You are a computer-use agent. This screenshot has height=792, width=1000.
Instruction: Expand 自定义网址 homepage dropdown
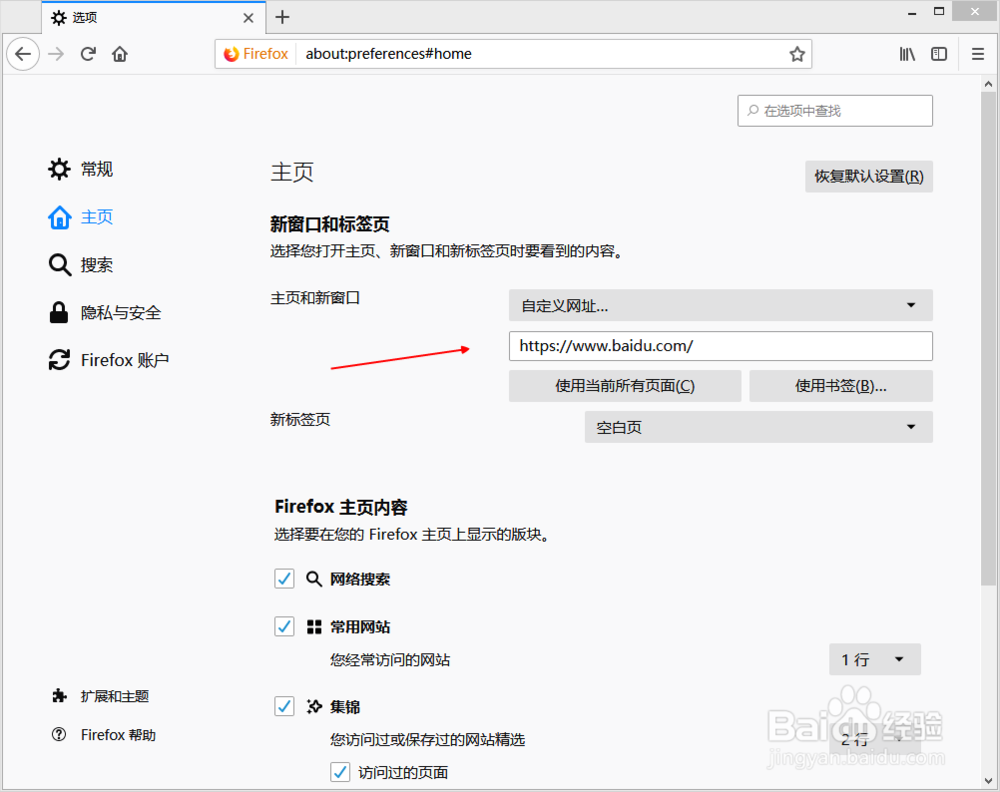[x=721, y=305]
